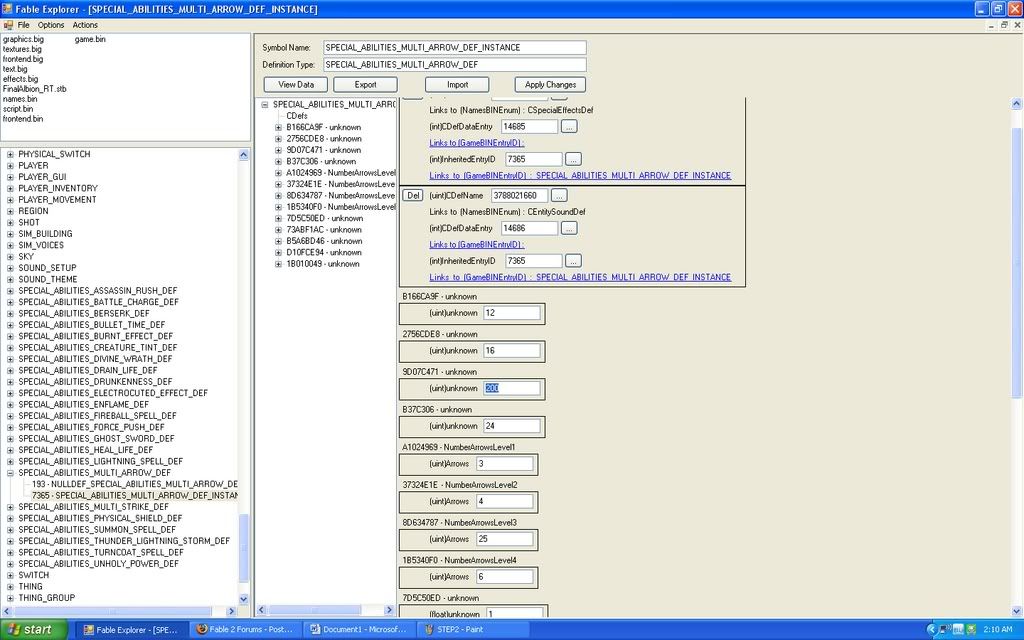Select SPECIAL_ABILITIES_HEAL_LIFE_DEF in tree

click(x=86, y=450)
